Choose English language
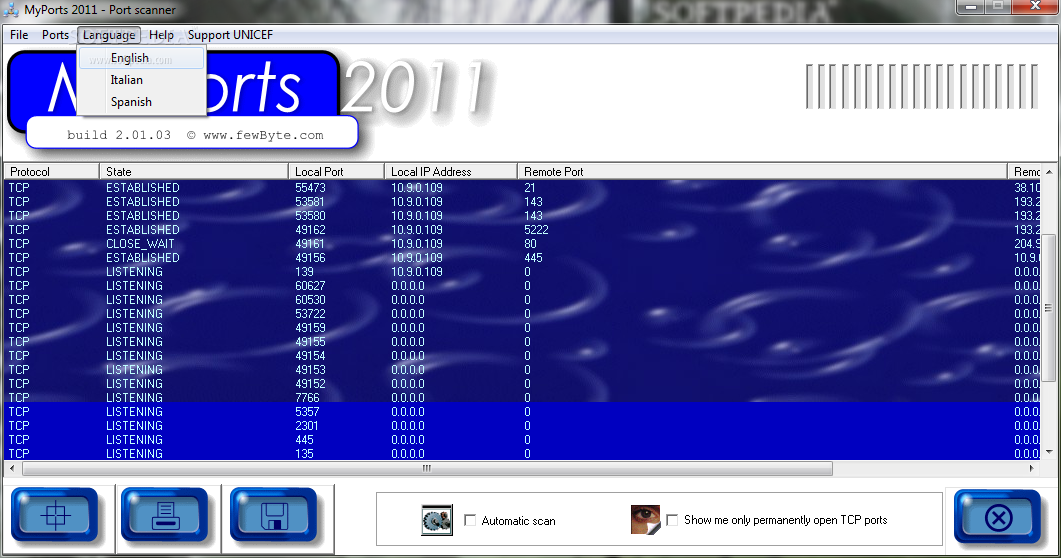Screen dimensions: 1061x558 (x=141, y=58)
